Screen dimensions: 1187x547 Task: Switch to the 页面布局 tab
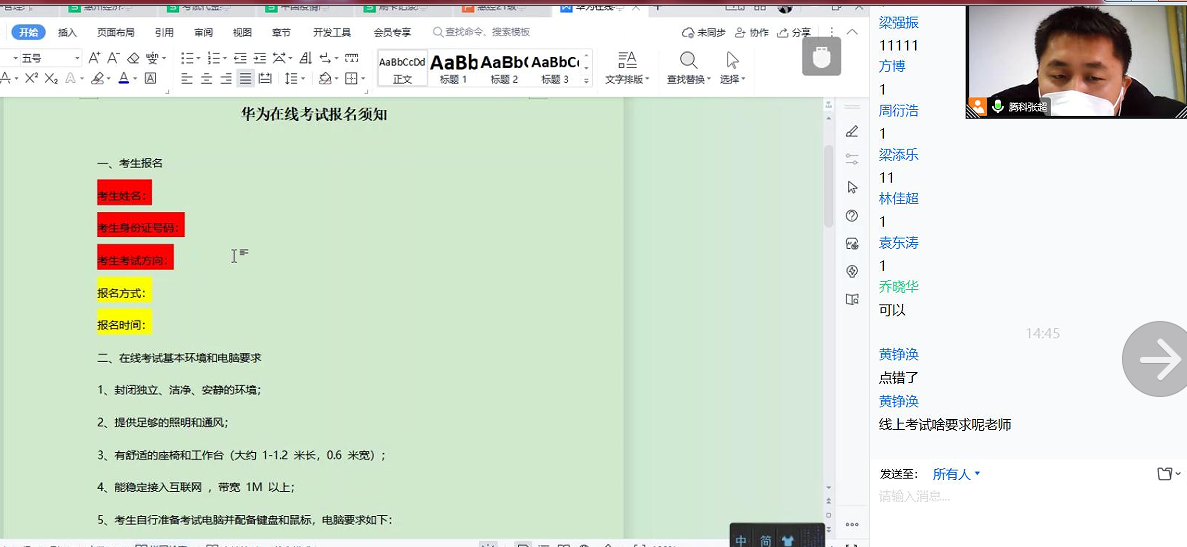pyautogui.click(x=116, y=33)
